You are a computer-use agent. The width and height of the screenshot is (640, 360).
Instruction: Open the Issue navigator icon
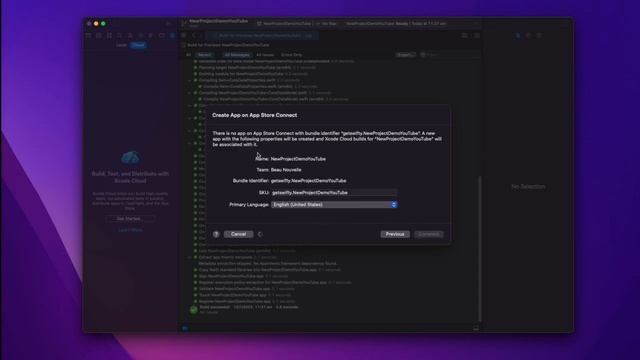[130, 36]
